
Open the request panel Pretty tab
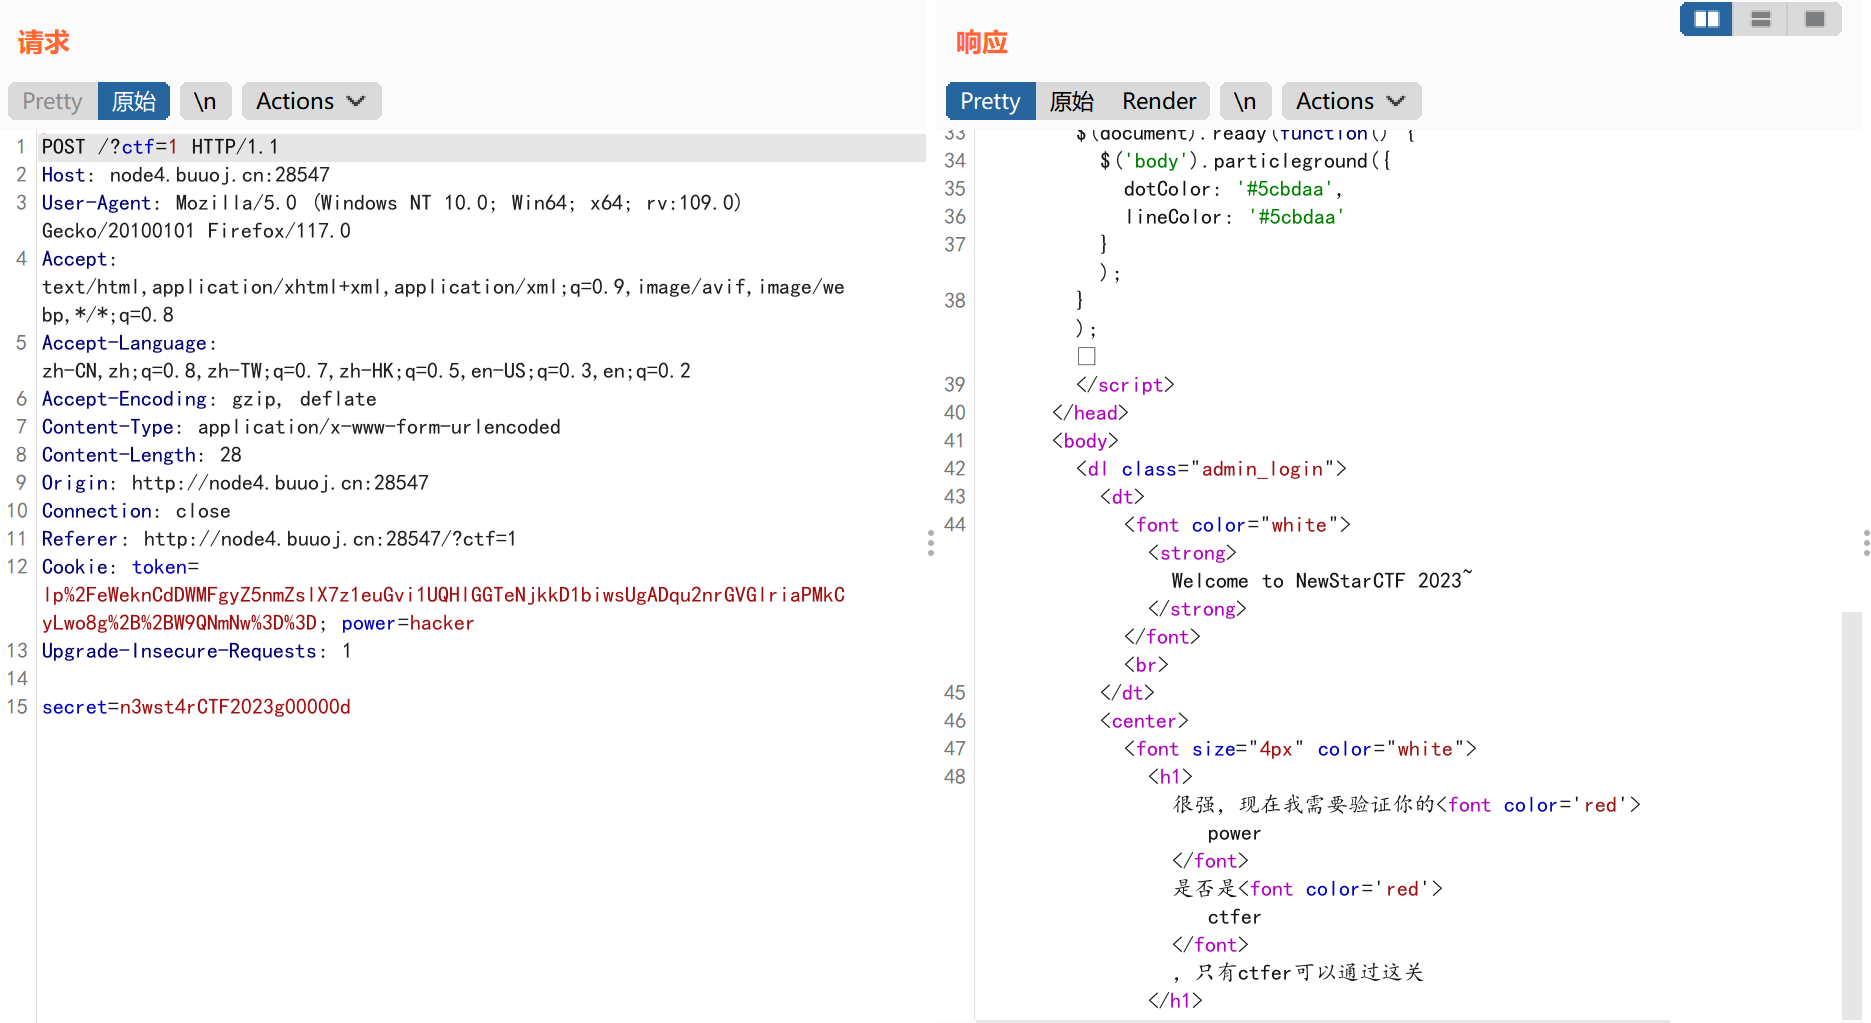tap(52, 101)
